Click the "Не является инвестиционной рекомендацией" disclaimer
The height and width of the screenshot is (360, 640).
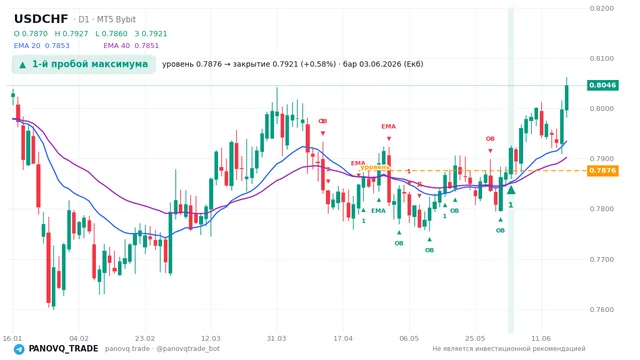[509, 349]
